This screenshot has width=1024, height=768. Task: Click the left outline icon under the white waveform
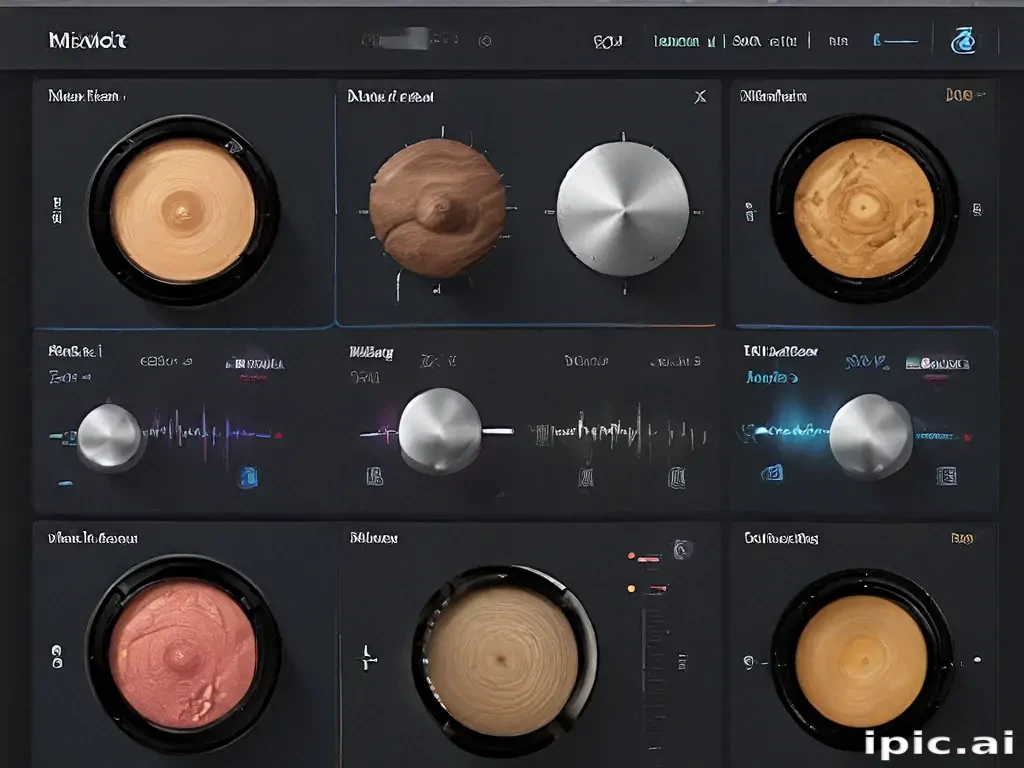click(586, 478)
